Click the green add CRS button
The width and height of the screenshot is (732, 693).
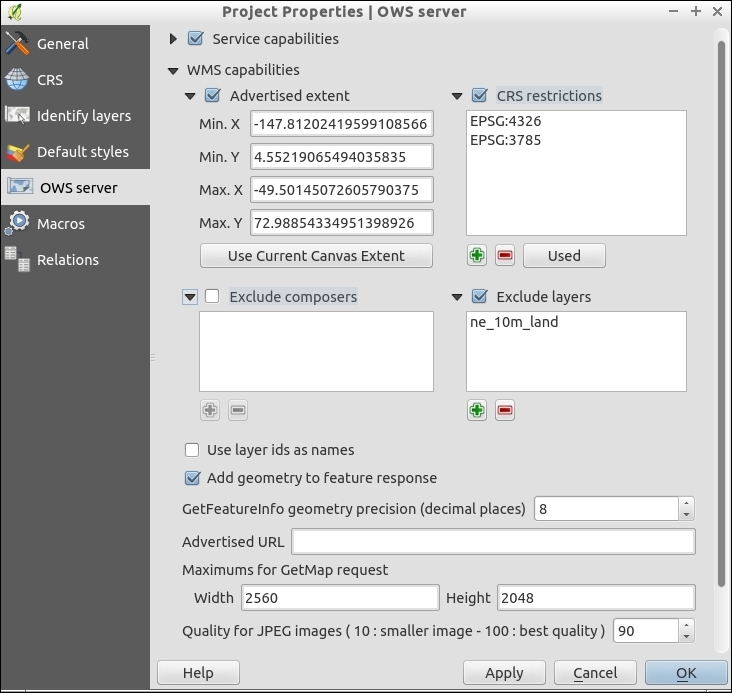point(477,256)
